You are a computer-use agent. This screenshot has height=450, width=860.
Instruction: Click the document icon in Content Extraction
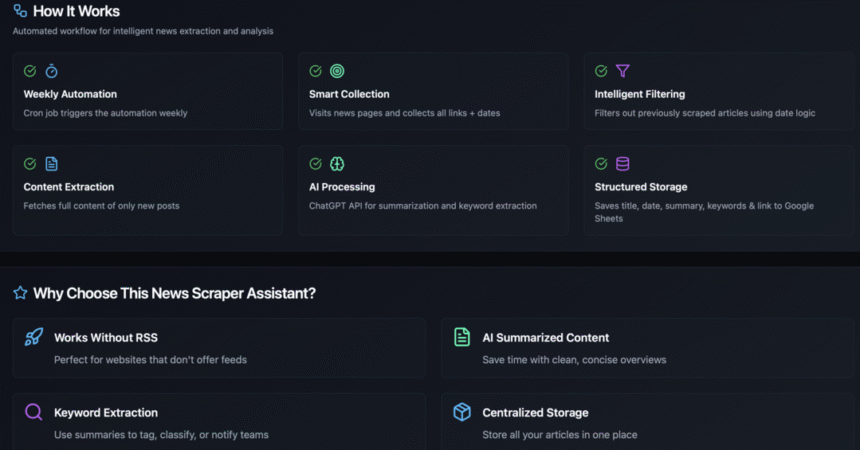click(x=52, y=164)
